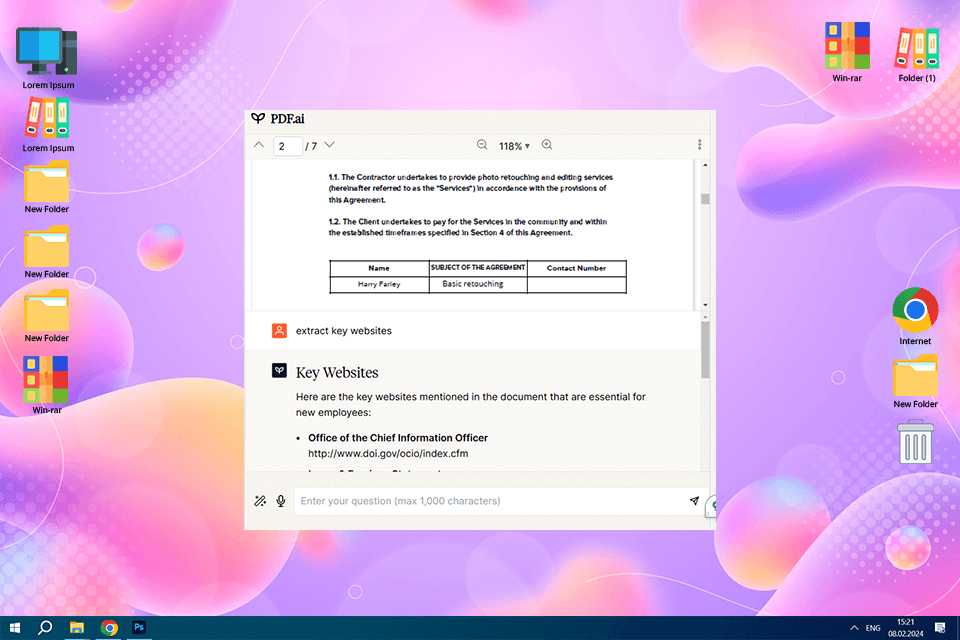Open Chrome from the taskbar
This screenshot has width=960, height=640.
[109, 628]
